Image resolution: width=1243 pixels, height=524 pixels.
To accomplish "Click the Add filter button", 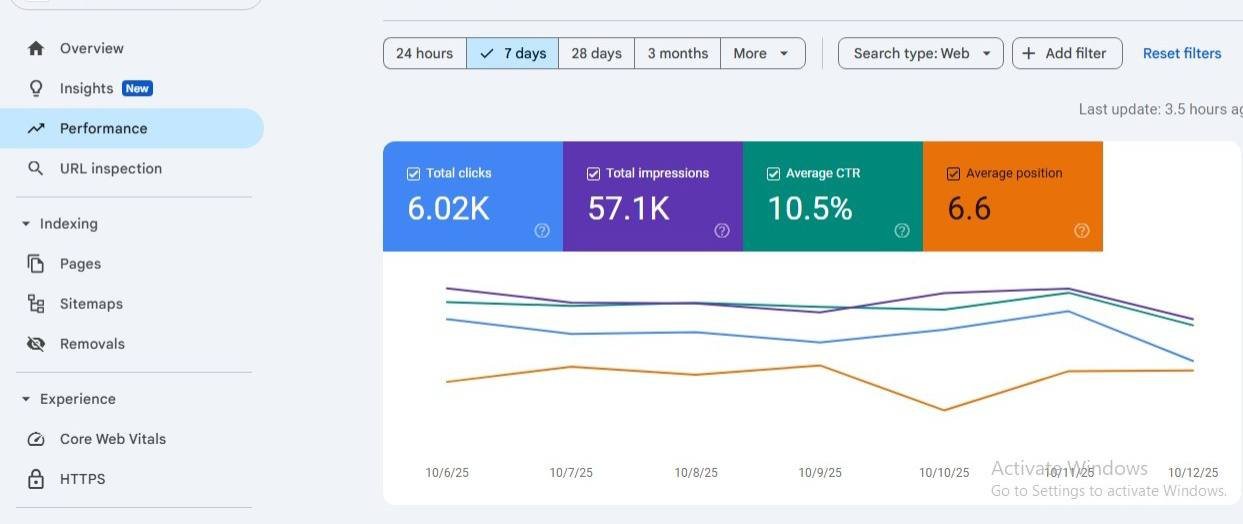I will point(1067,53).
